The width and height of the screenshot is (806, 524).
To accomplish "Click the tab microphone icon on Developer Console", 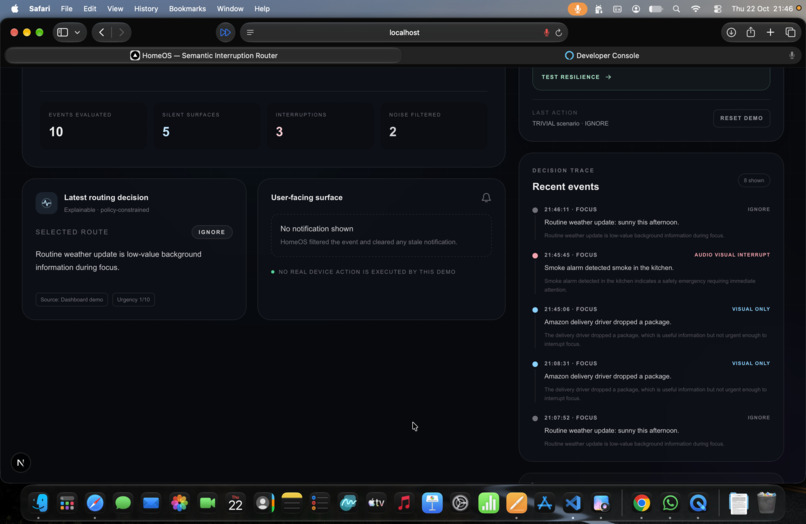I will coord(792,56).
